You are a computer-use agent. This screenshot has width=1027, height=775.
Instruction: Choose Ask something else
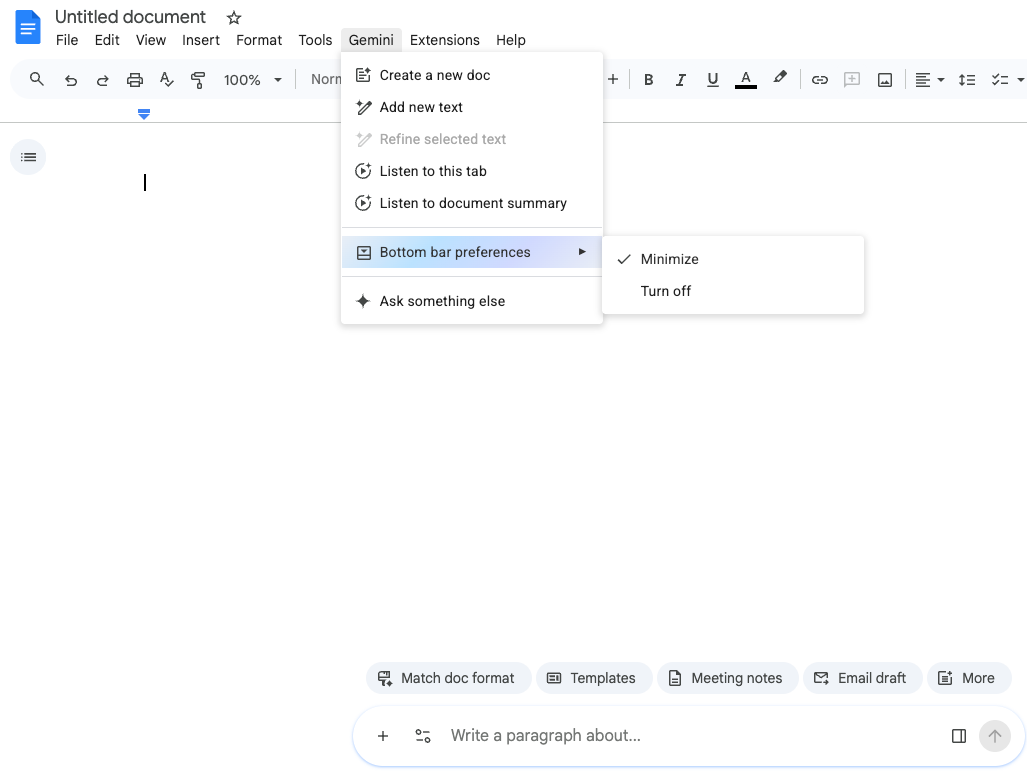pos(472,301)
